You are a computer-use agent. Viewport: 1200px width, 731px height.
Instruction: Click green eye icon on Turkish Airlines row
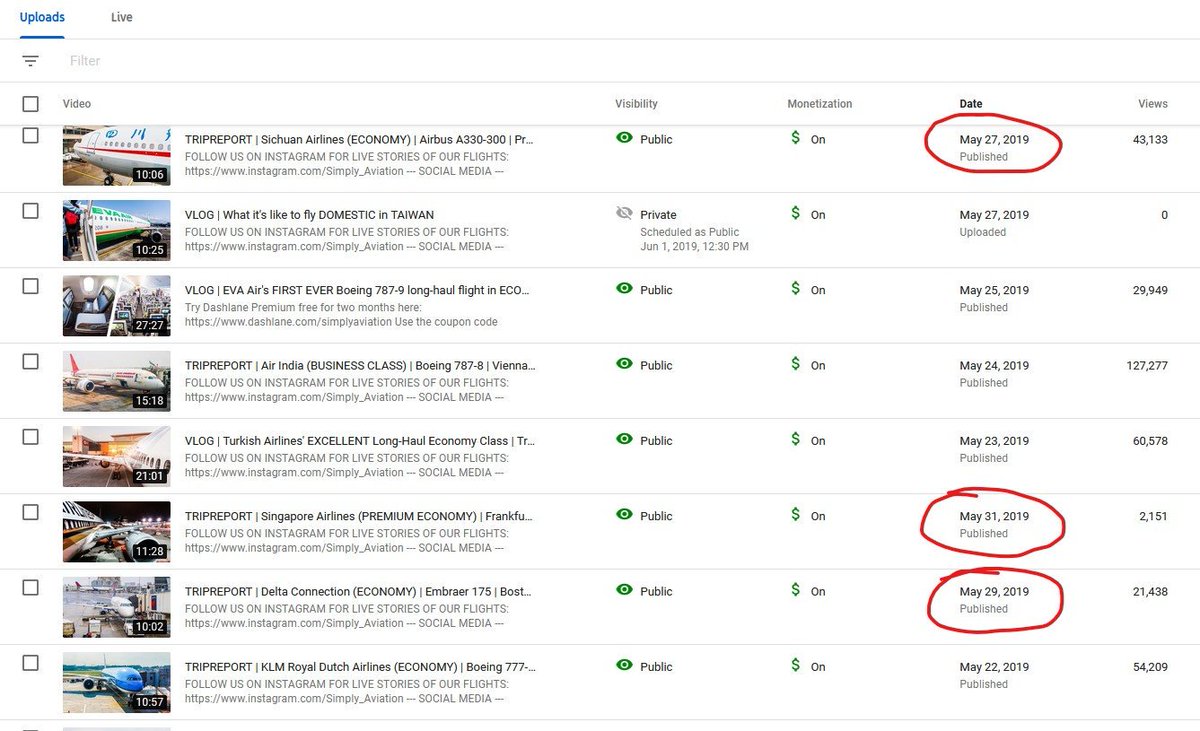click(625, 439)
